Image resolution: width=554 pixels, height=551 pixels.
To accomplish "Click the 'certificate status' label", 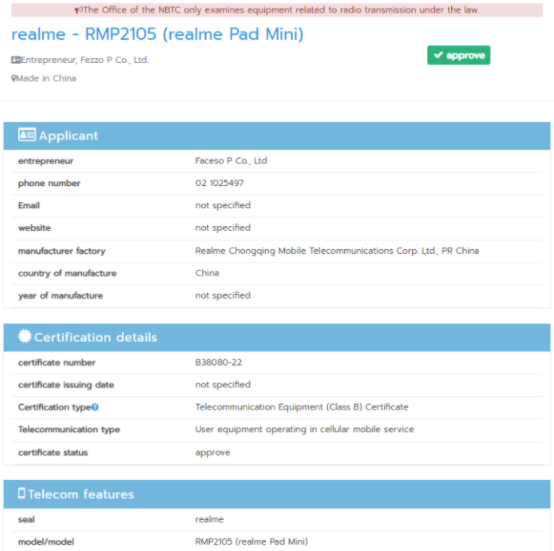I will coord(53,453).
